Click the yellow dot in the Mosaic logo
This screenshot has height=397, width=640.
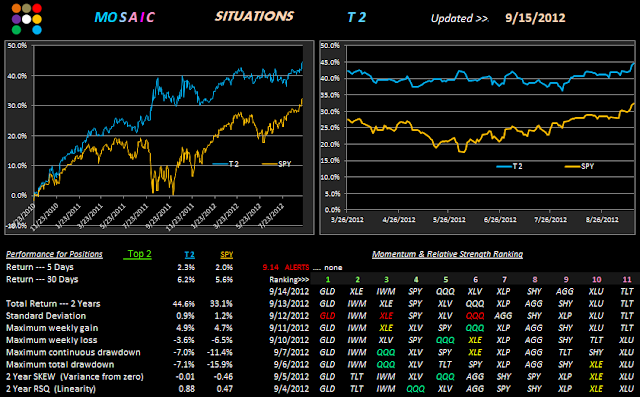coord(37,19)
